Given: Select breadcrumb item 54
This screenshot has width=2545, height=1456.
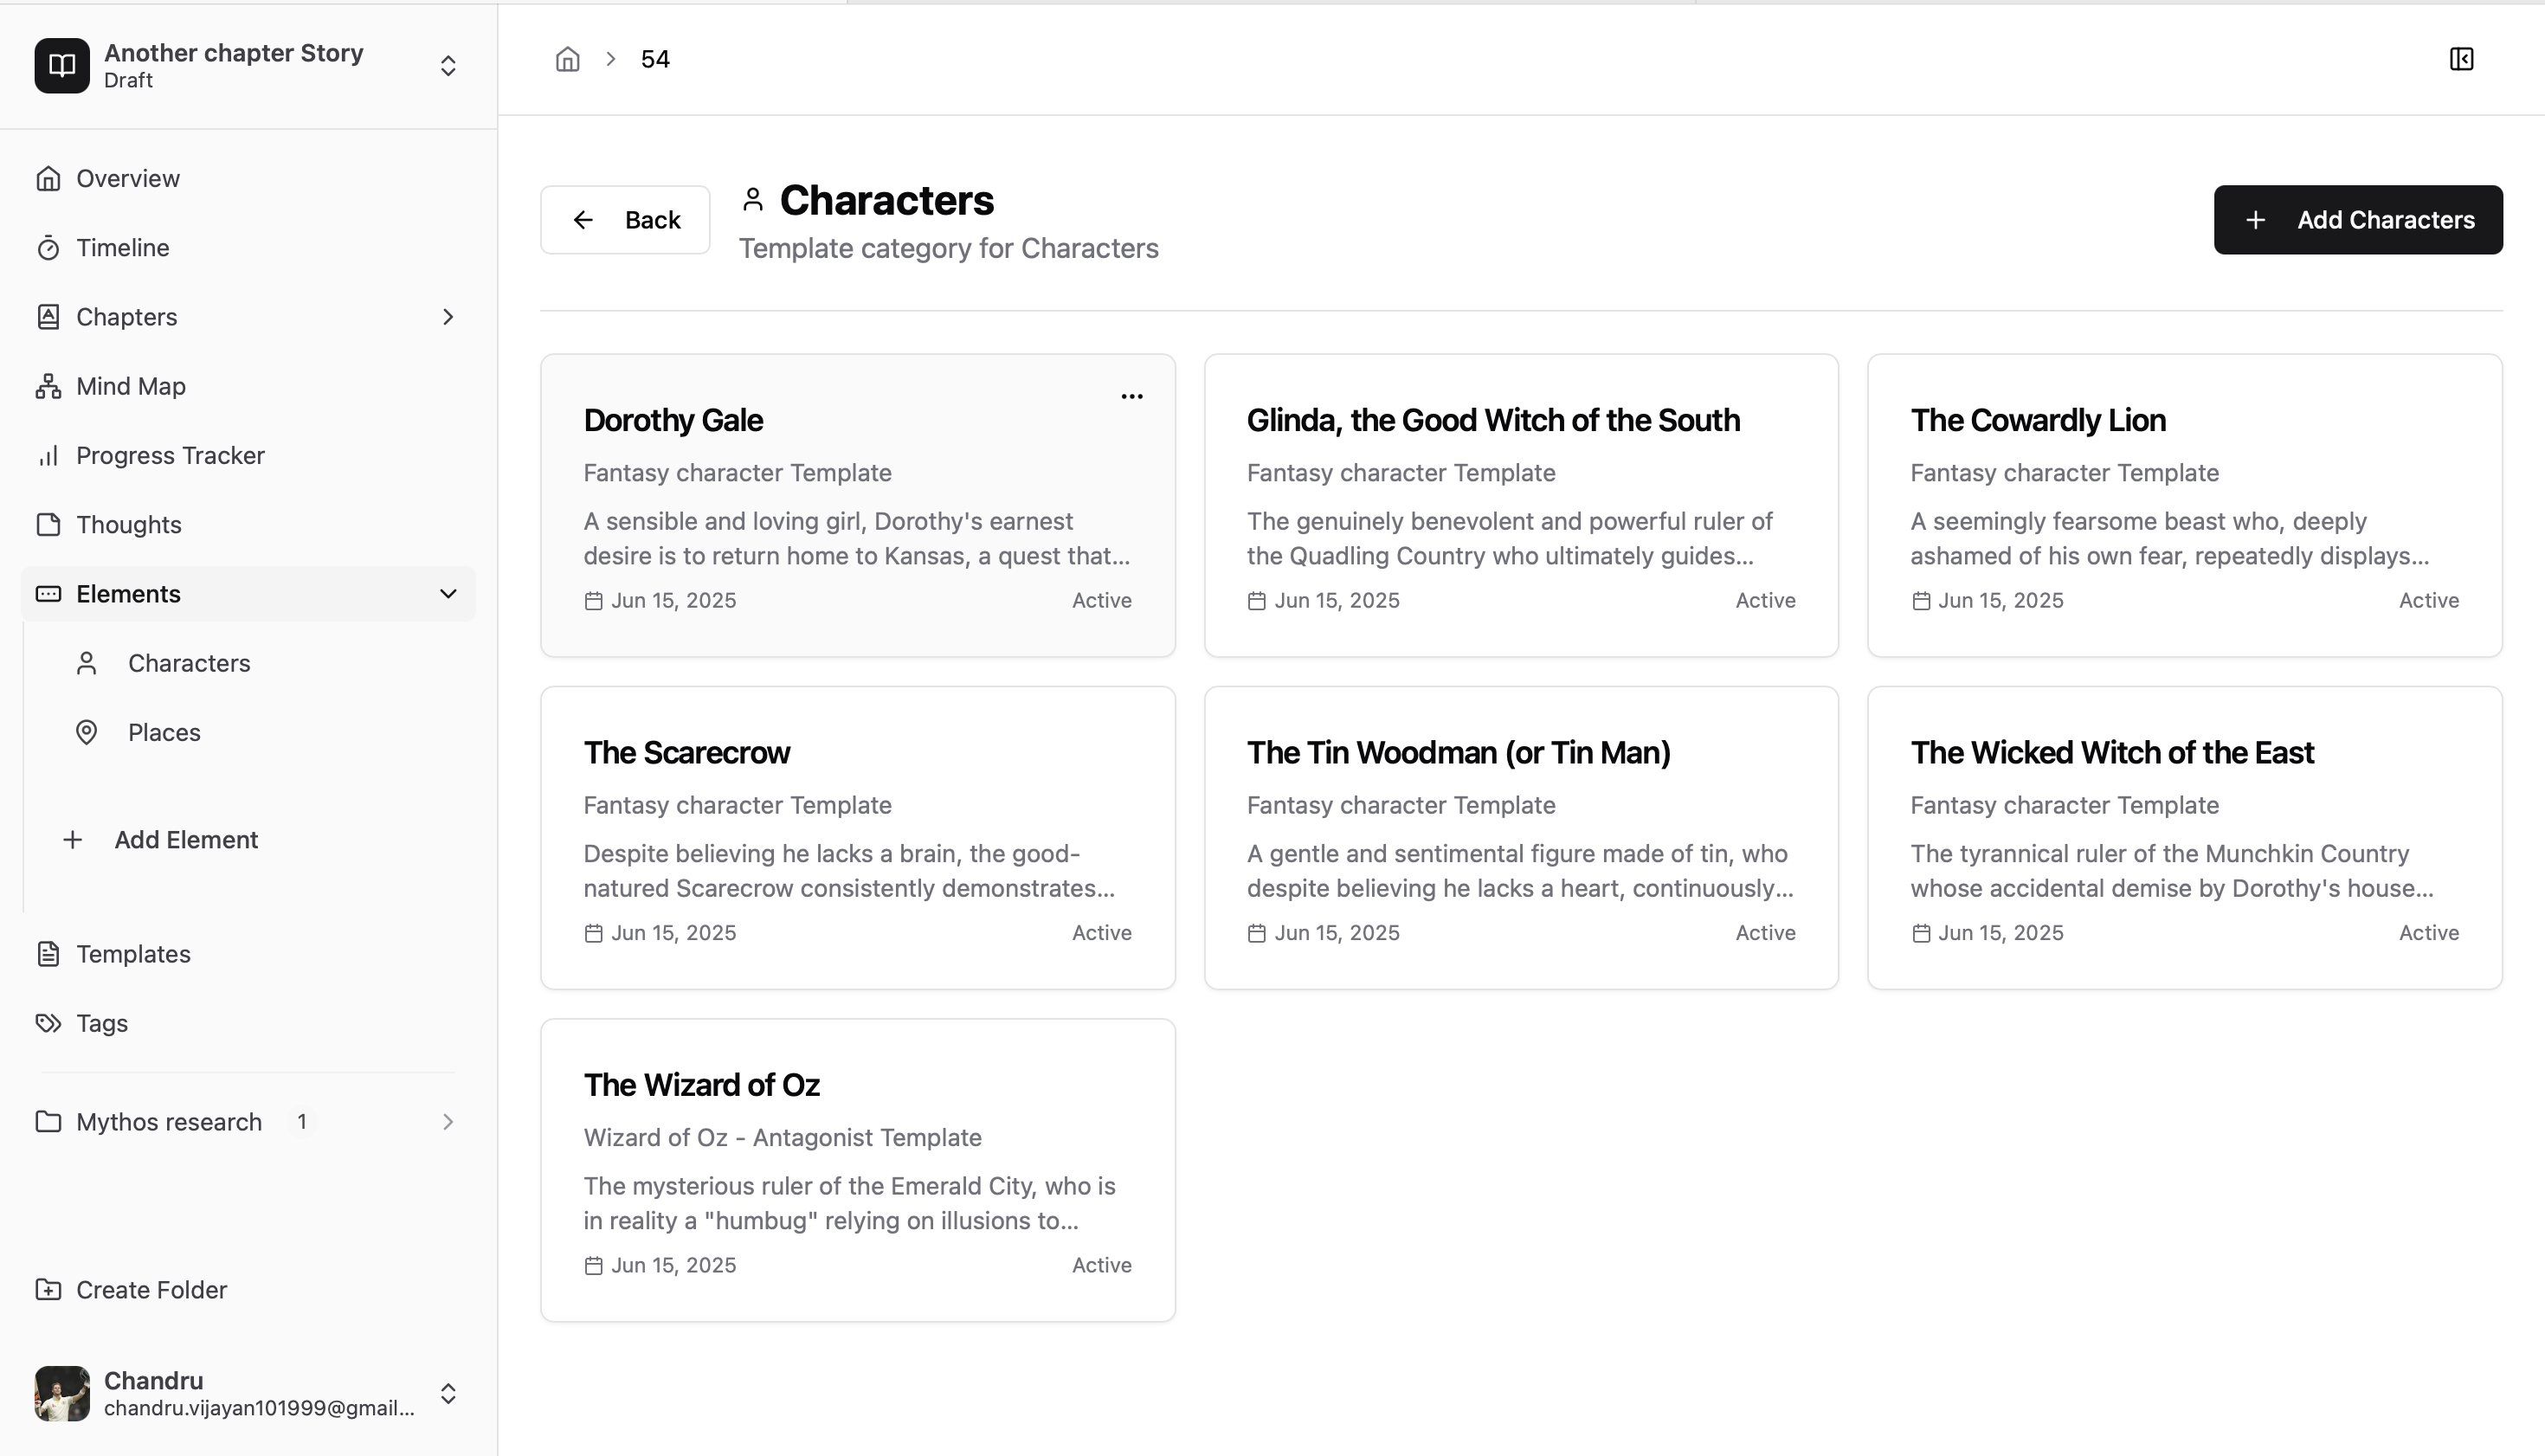Looking at the screenshot, I should tap(655, 59).
